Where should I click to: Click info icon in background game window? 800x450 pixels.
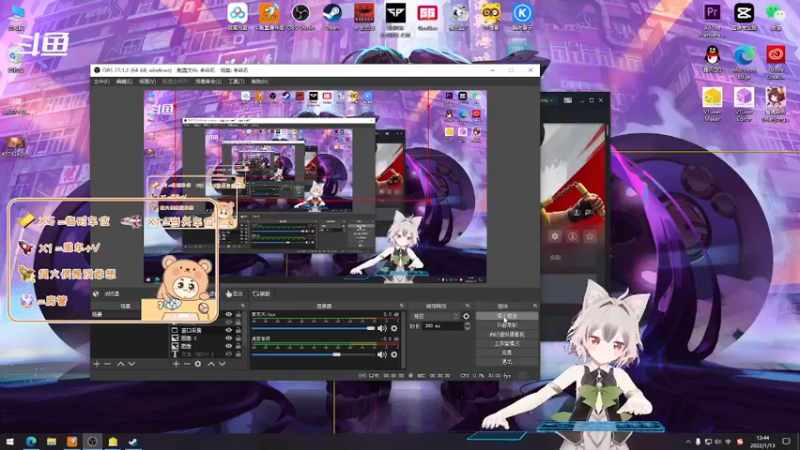[x=572, y=236]
